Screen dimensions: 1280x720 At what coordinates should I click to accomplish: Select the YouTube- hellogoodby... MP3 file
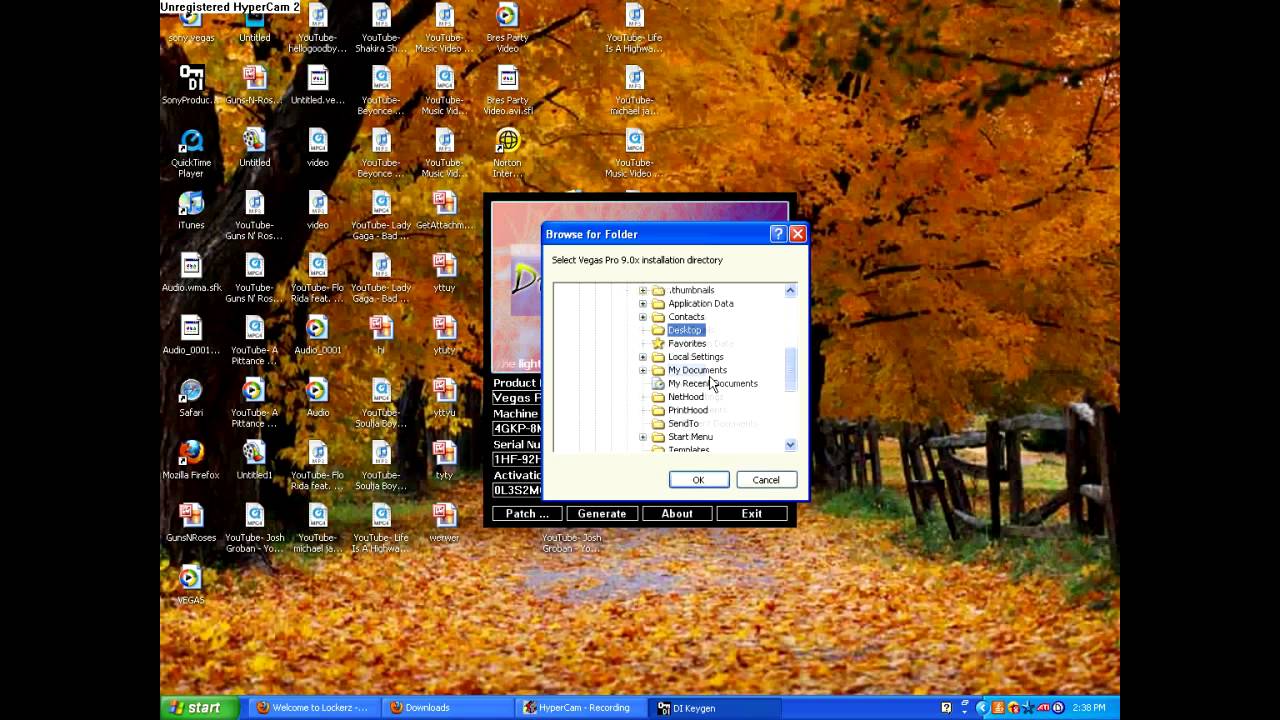pos(318,28)
